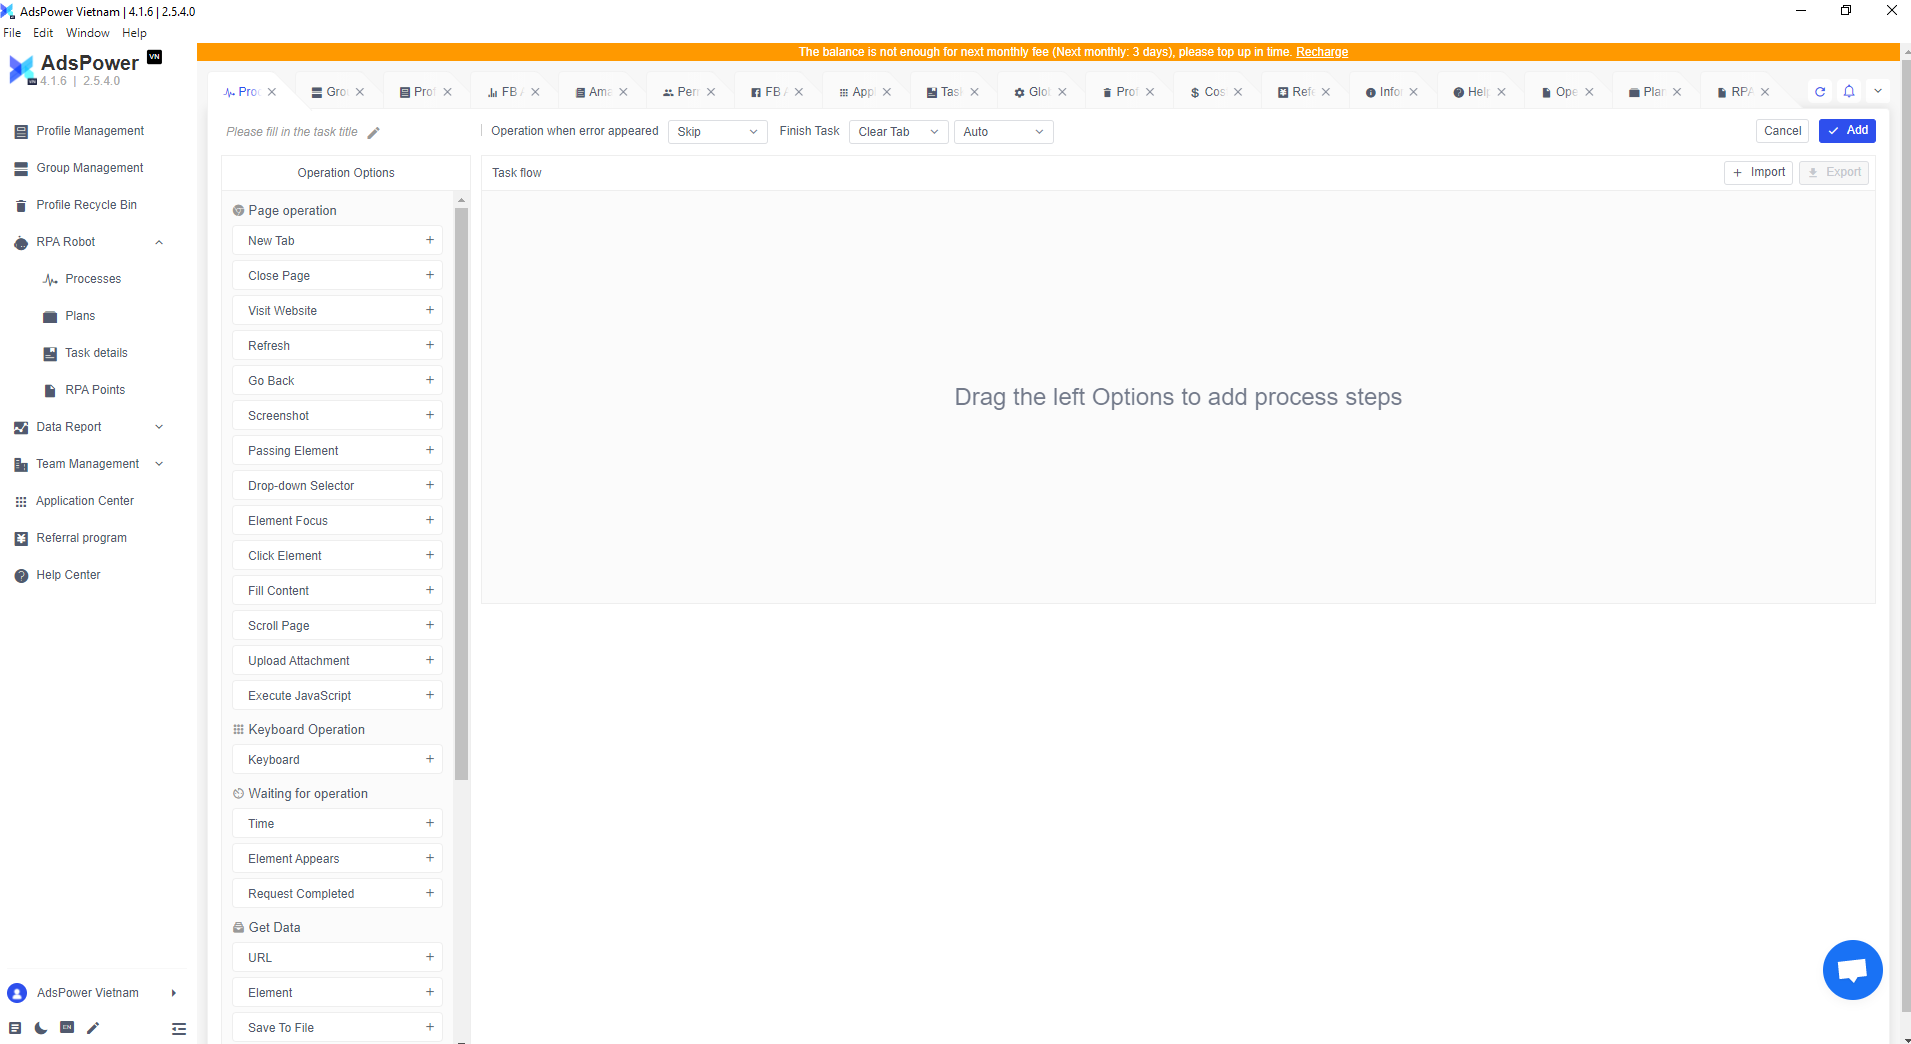The height and width of the screenshot is (1044, 1911).
Task: Open Profile Recycle Bin from the sidebar
Action: [86, 204]
